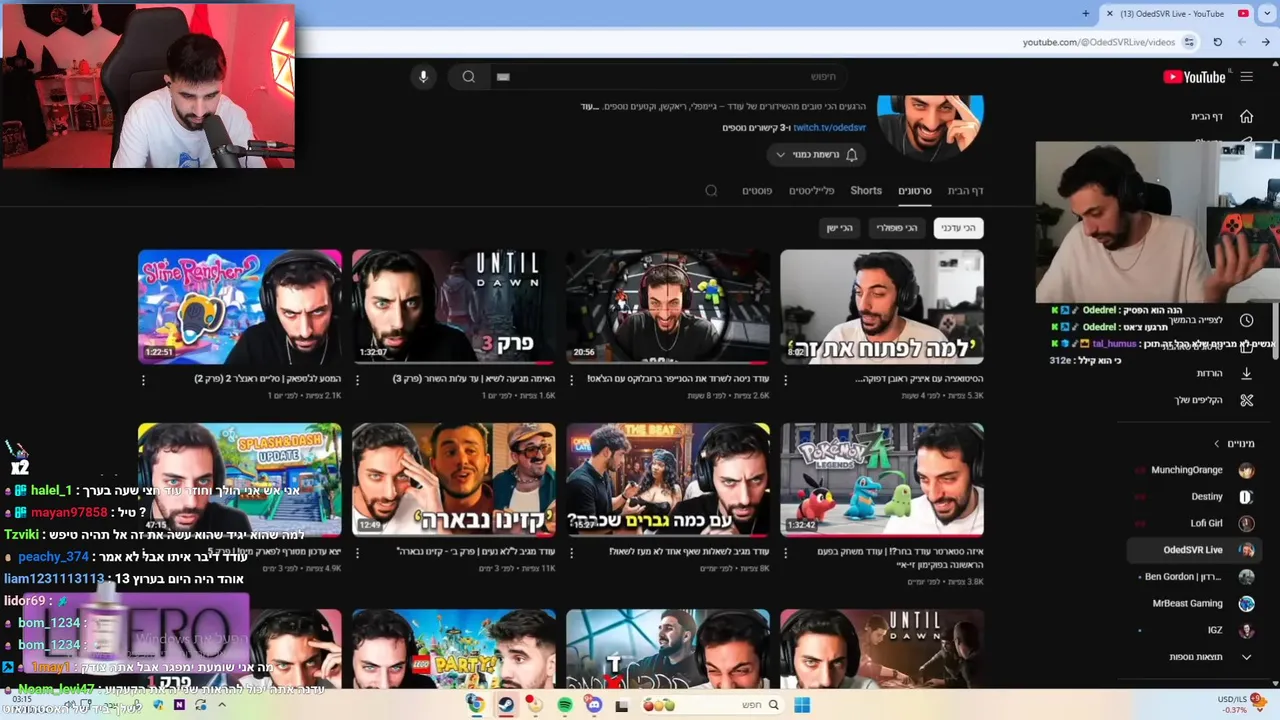Open IGZ subscription channel
The image size is (1280, 720).
coord(1195,630)
